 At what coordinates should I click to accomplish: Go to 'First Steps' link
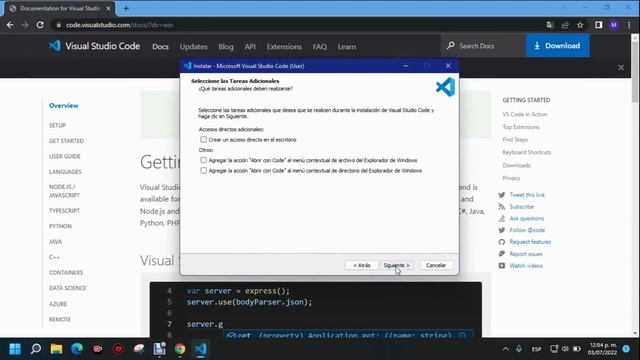point(515,140)
